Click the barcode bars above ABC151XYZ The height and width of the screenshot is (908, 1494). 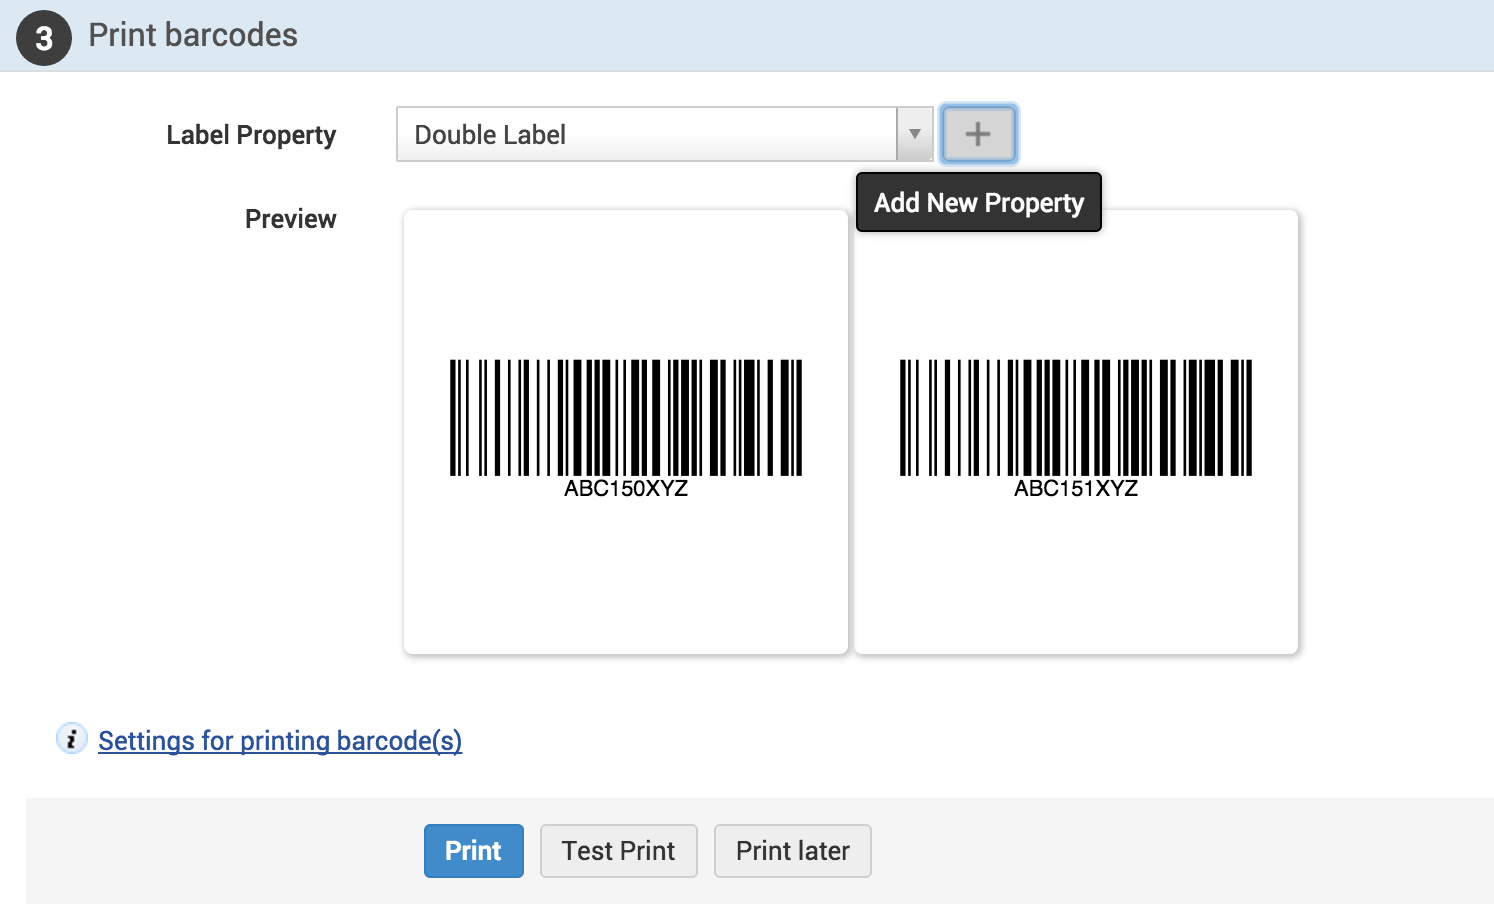pos(1076,417)
